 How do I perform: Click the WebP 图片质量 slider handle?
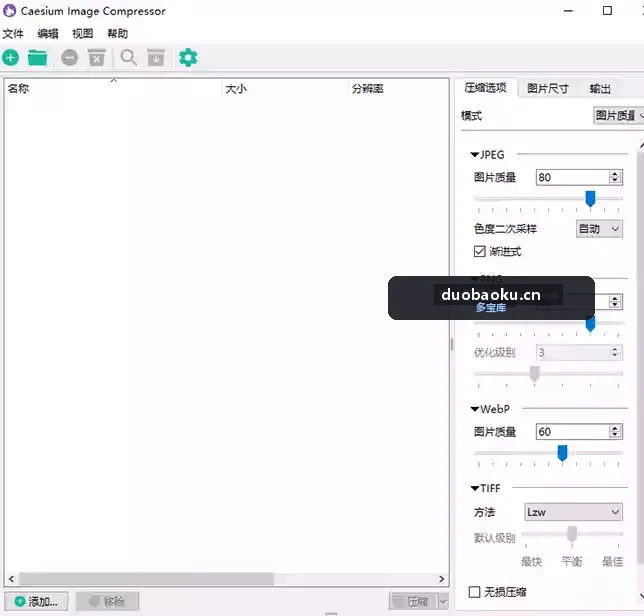(562, 453)
